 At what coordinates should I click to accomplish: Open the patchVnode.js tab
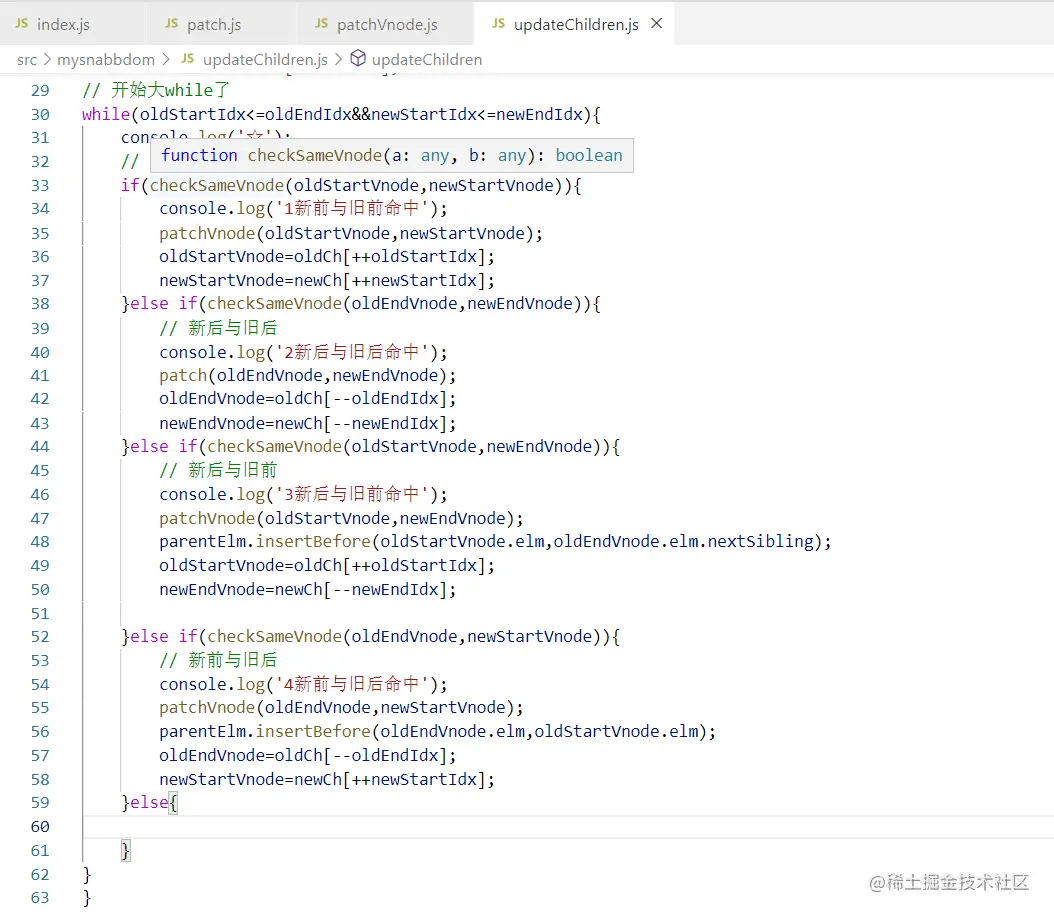387,24
